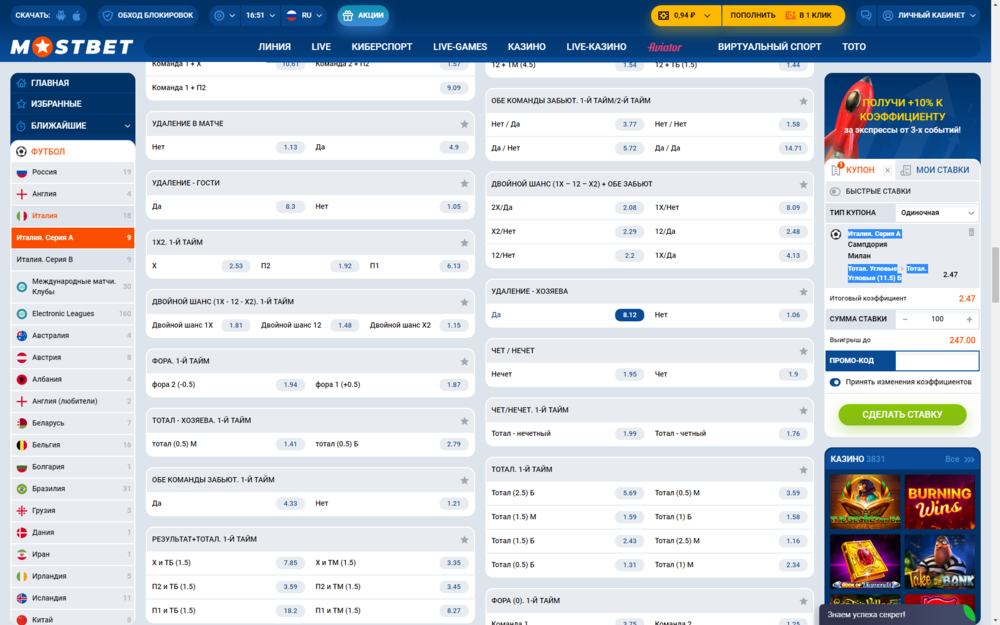Click Обход блокировок button
This screenshot has height=625, width=1000.
pos(148,15)
